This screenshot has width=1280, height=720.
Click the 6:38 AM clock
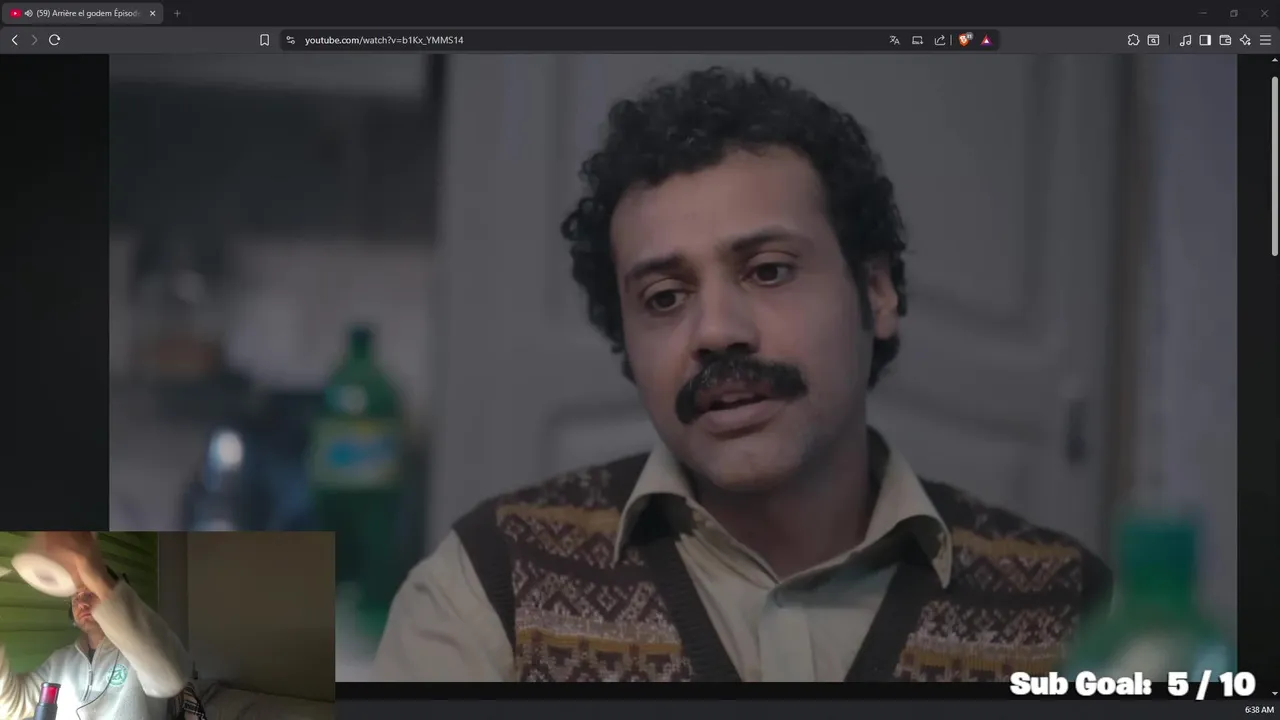point(1259,710)
